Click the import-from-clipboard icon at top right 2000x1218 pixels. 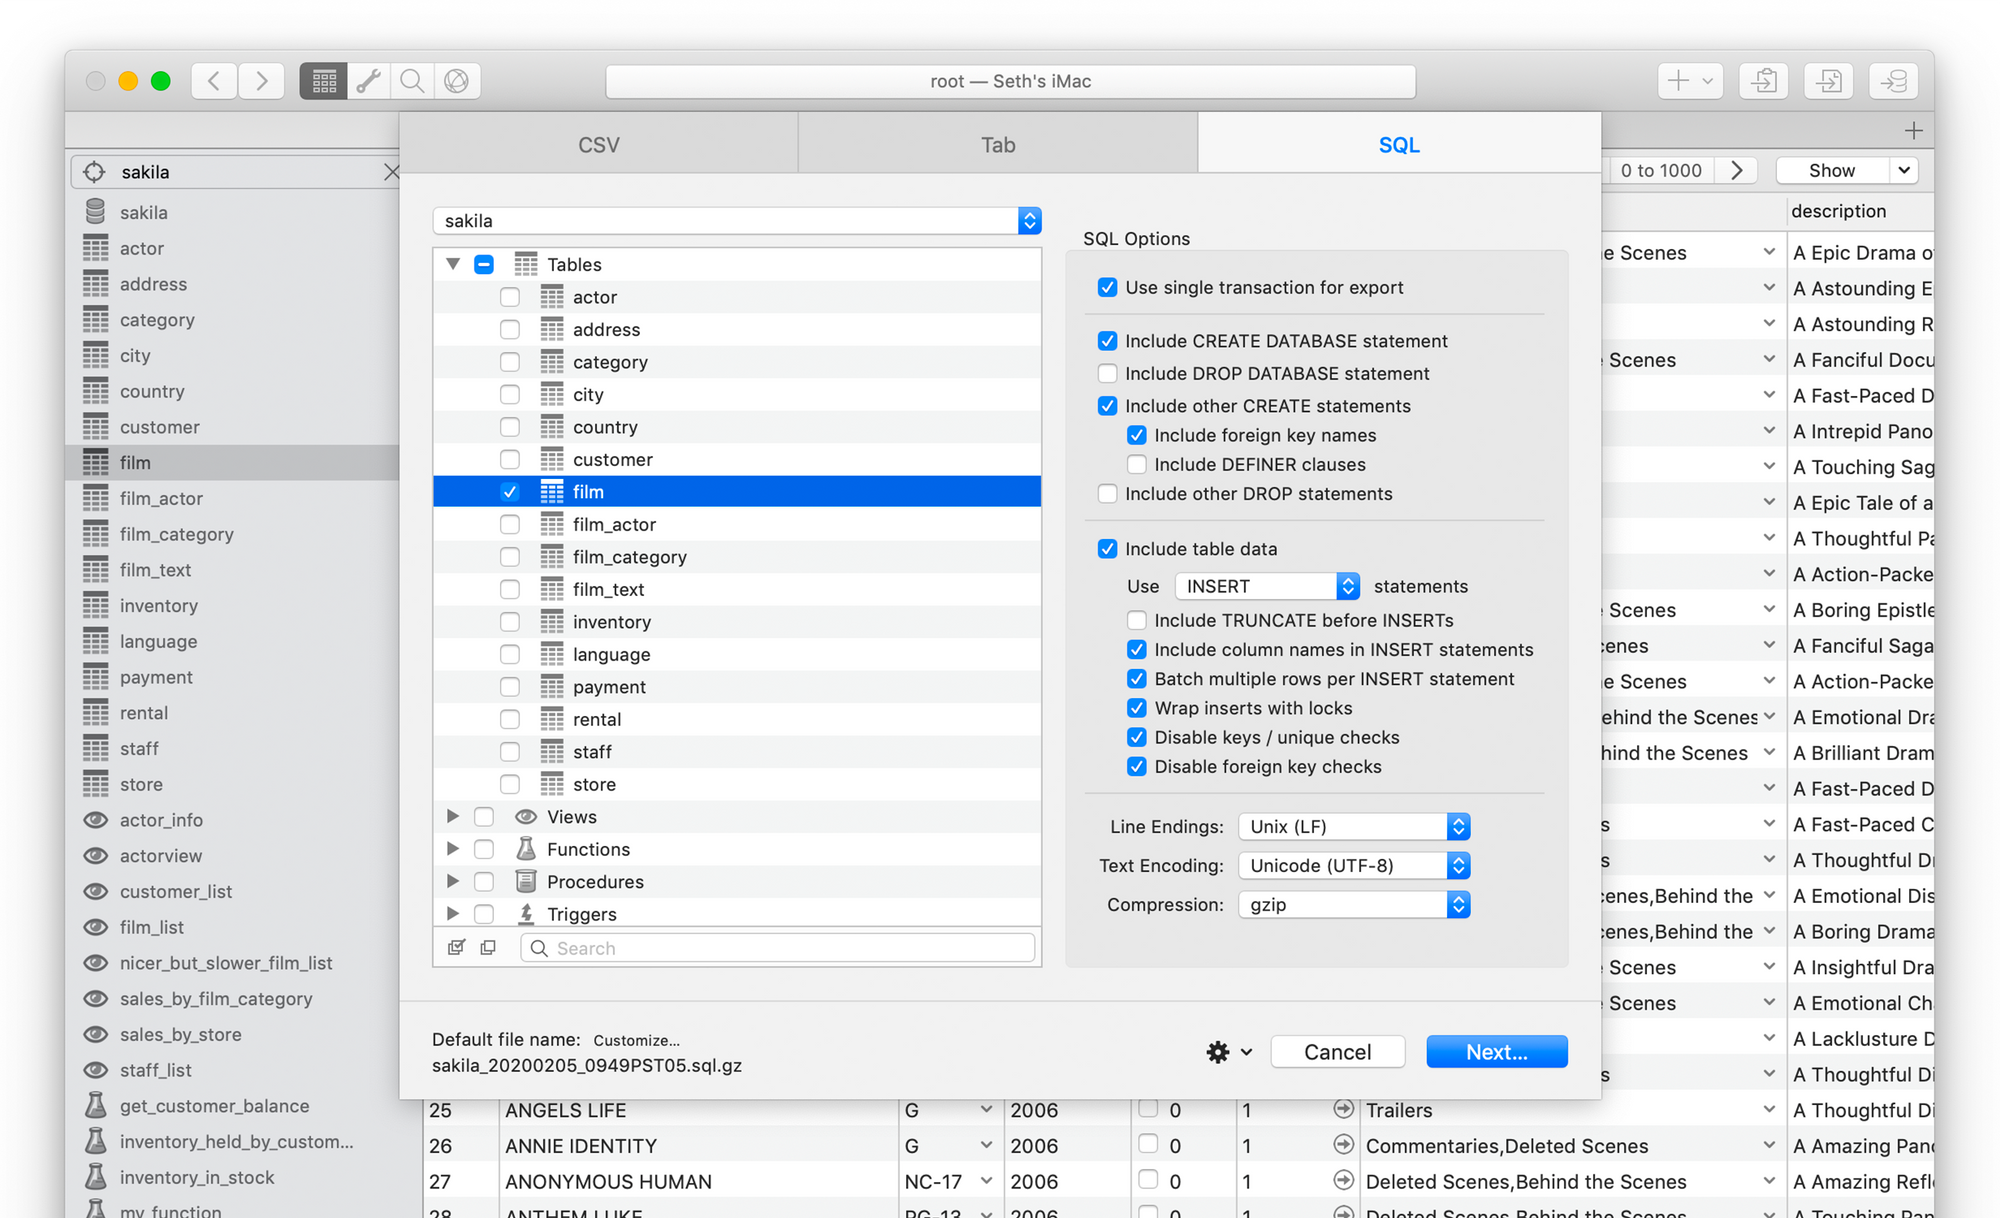coord(1763,81)
